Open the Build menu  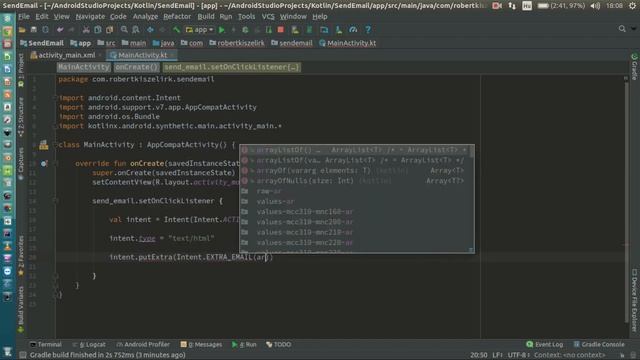tap(206, 17)
